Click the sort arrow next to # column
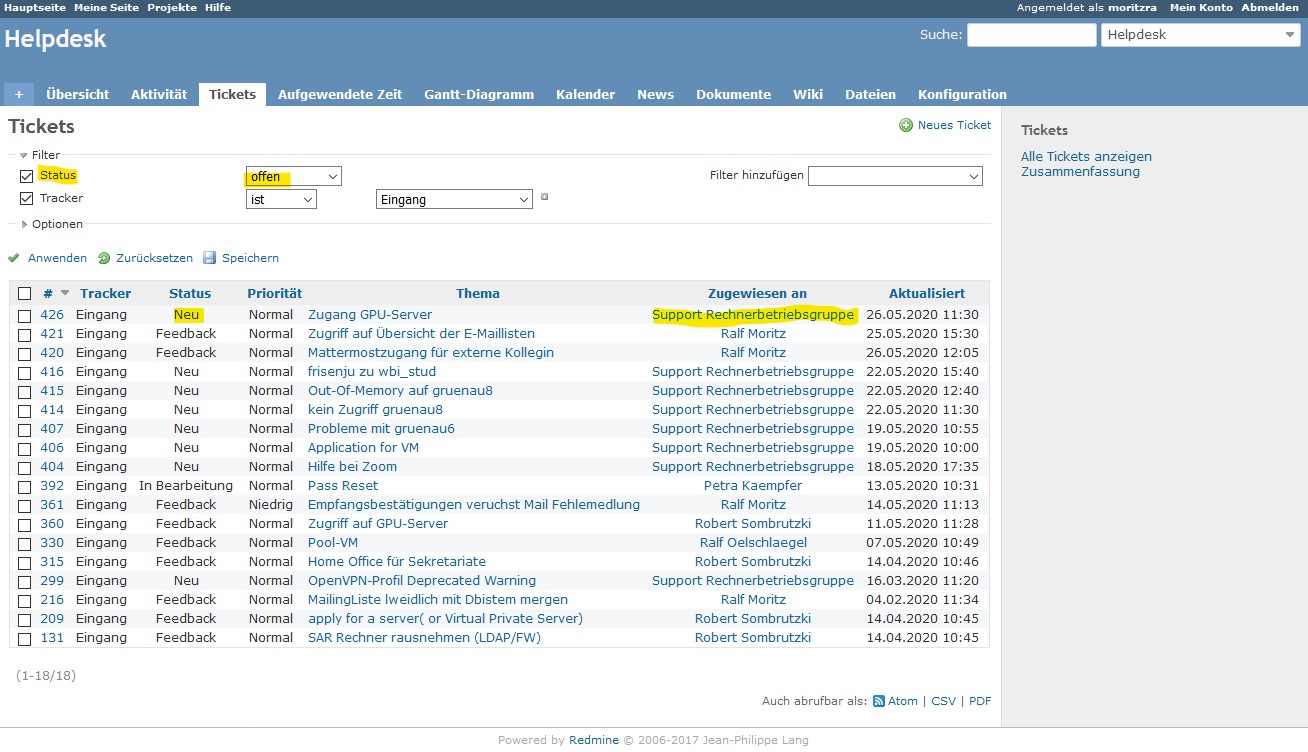Screen dimensions: 1308x752 pyautogui.click(x=66, y=293)
